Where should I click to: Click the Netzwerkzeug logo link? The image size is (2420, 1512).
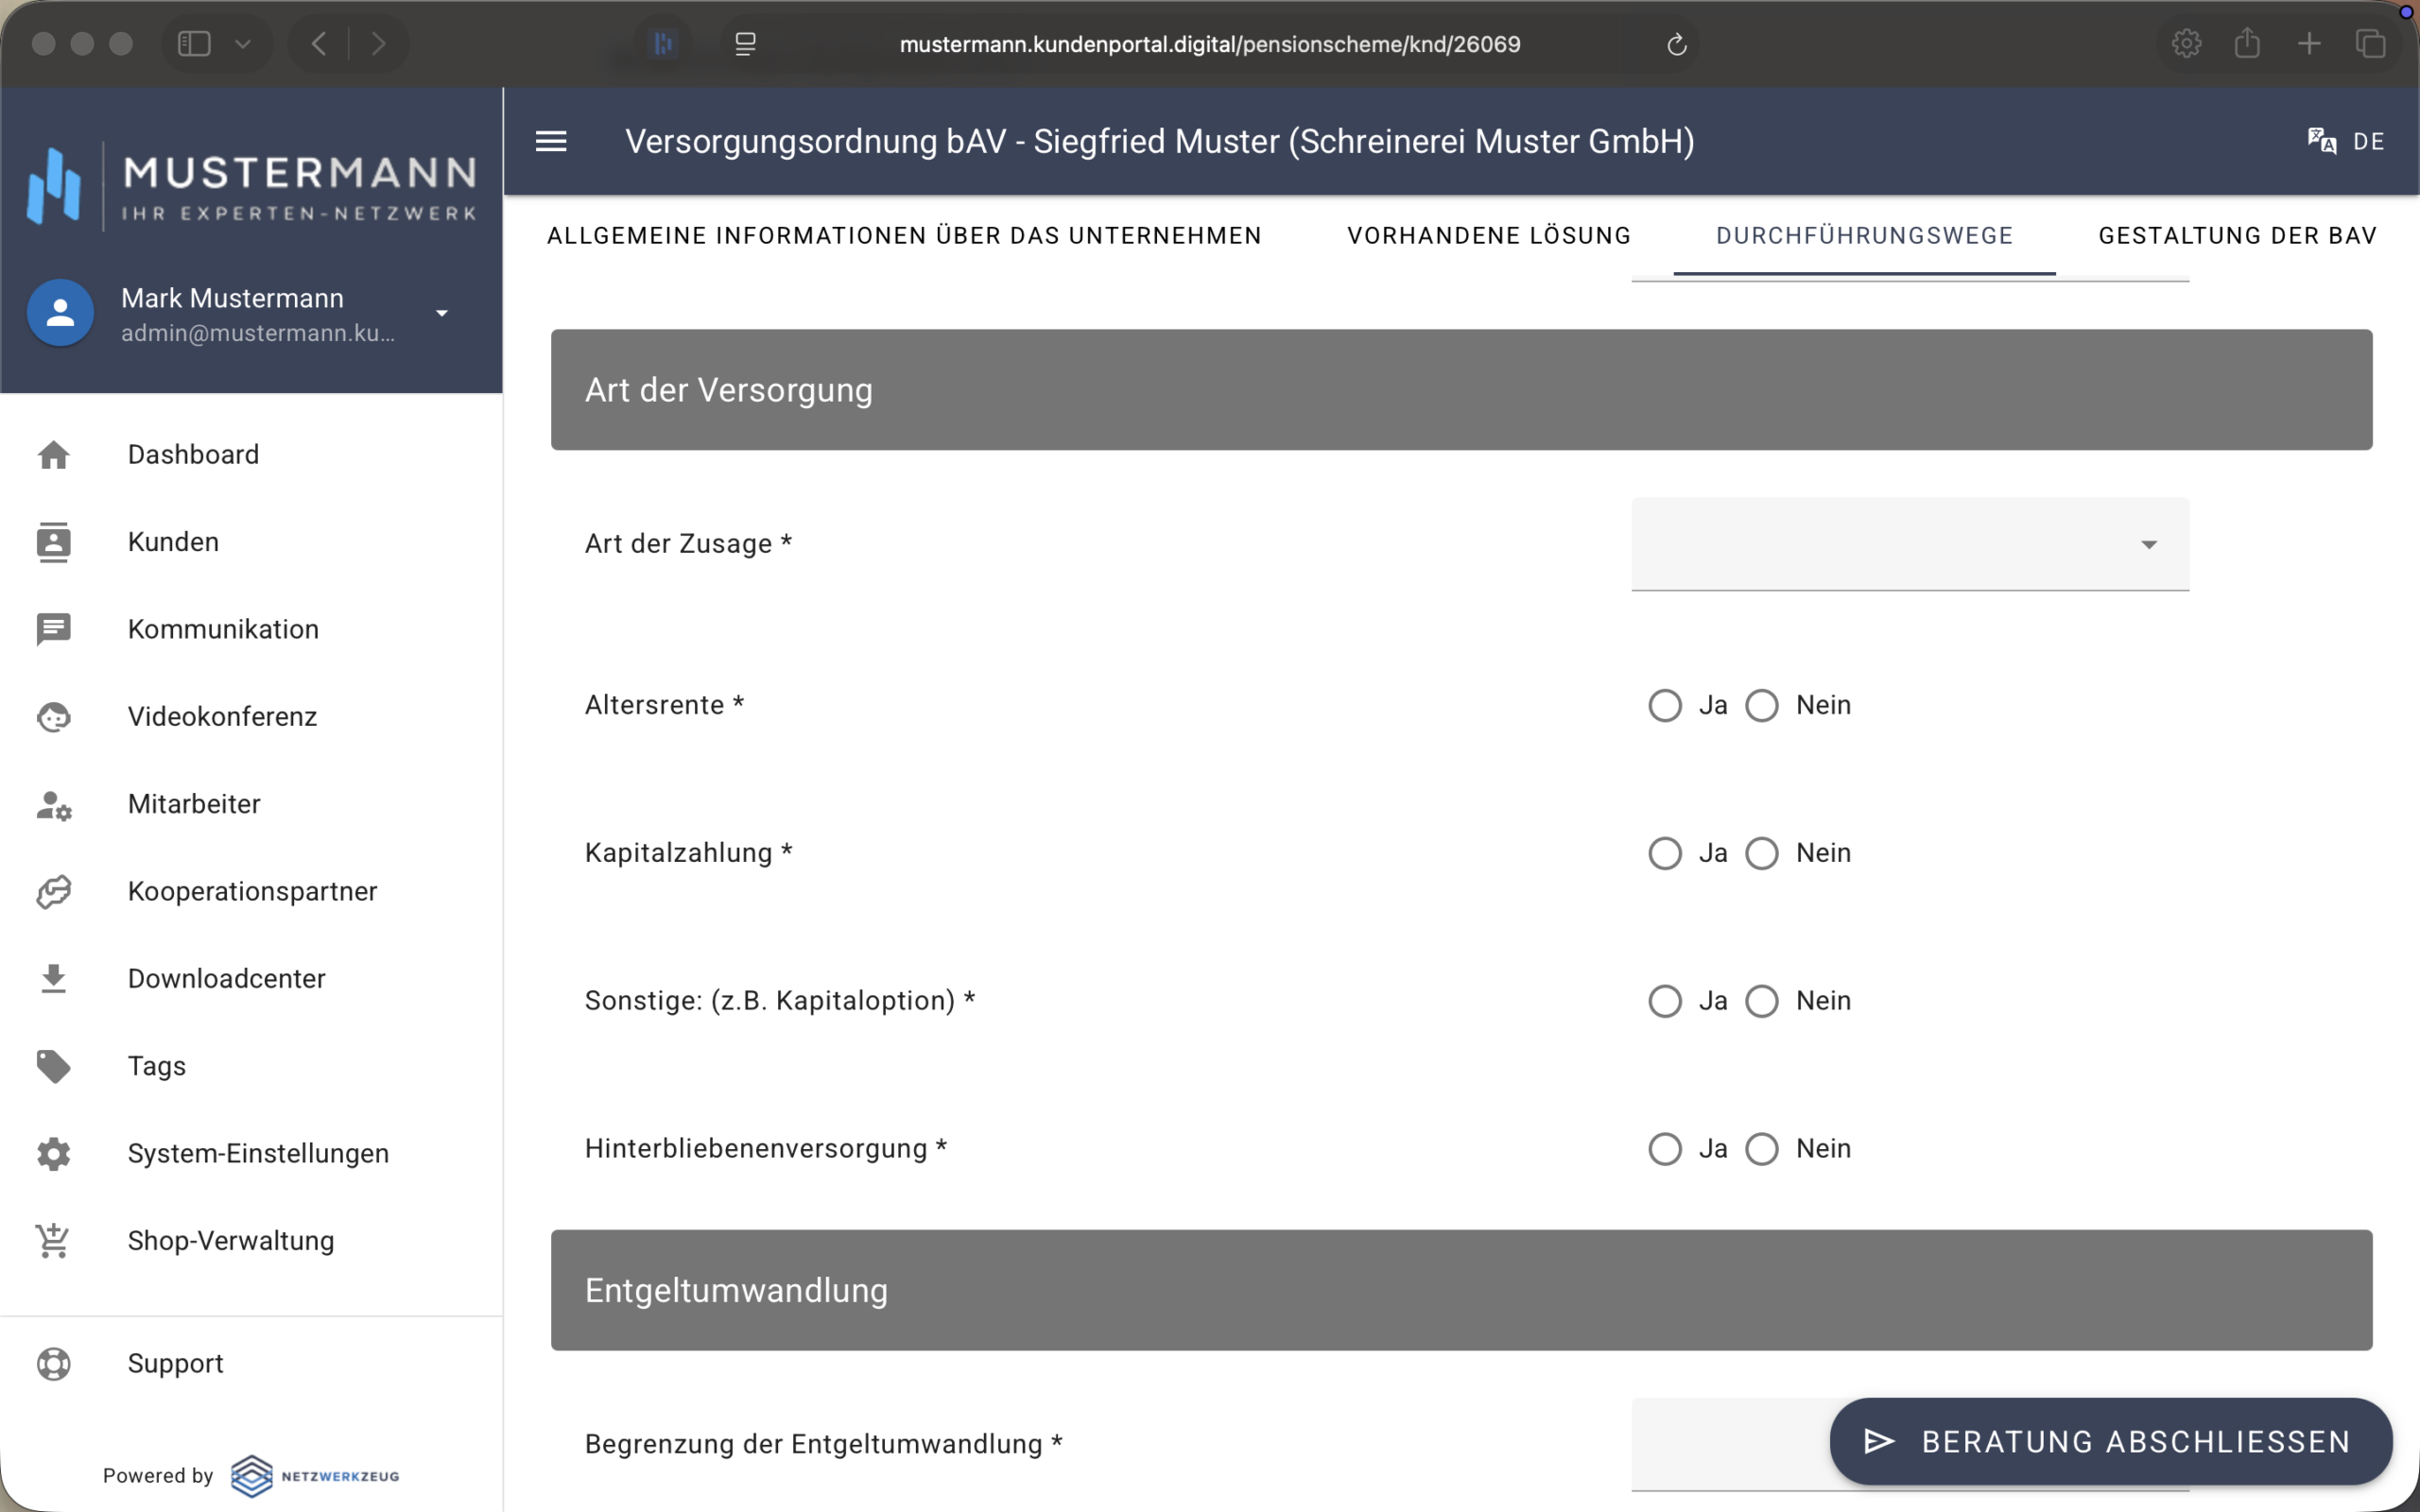(315, 1476)
